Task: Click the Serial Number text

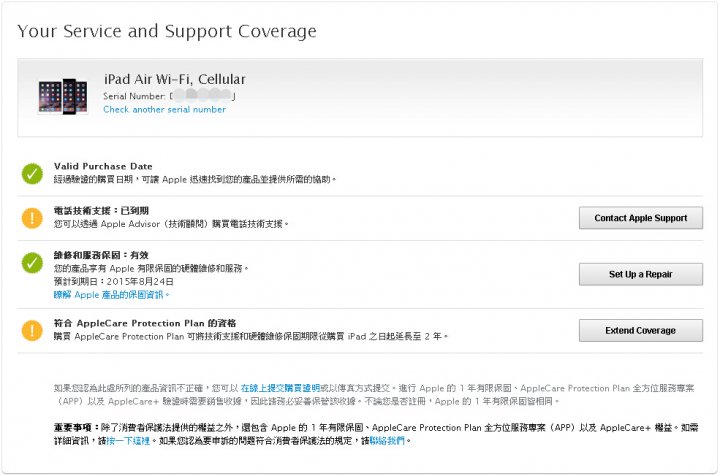Action: point(169,96)
